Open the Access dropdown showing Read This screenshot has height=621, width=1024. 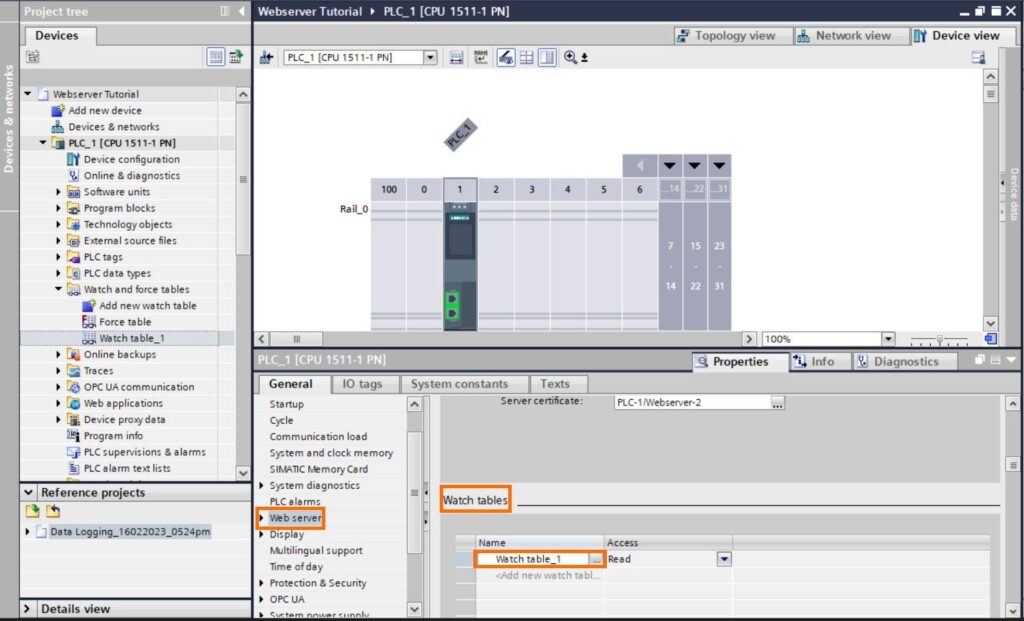click(x=724, y=560)
